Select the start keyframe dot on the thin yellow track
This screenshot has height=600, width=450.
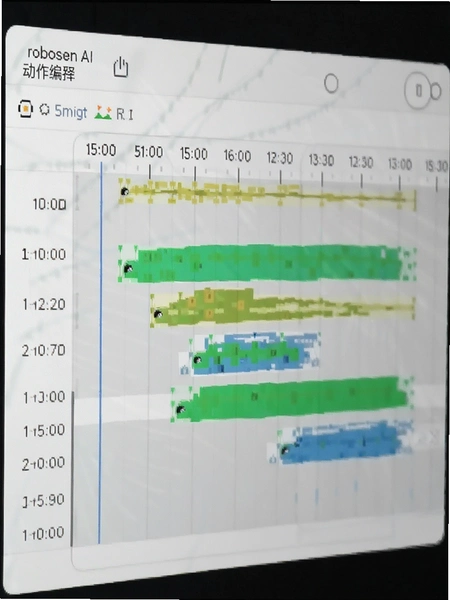tap(124, 191)
